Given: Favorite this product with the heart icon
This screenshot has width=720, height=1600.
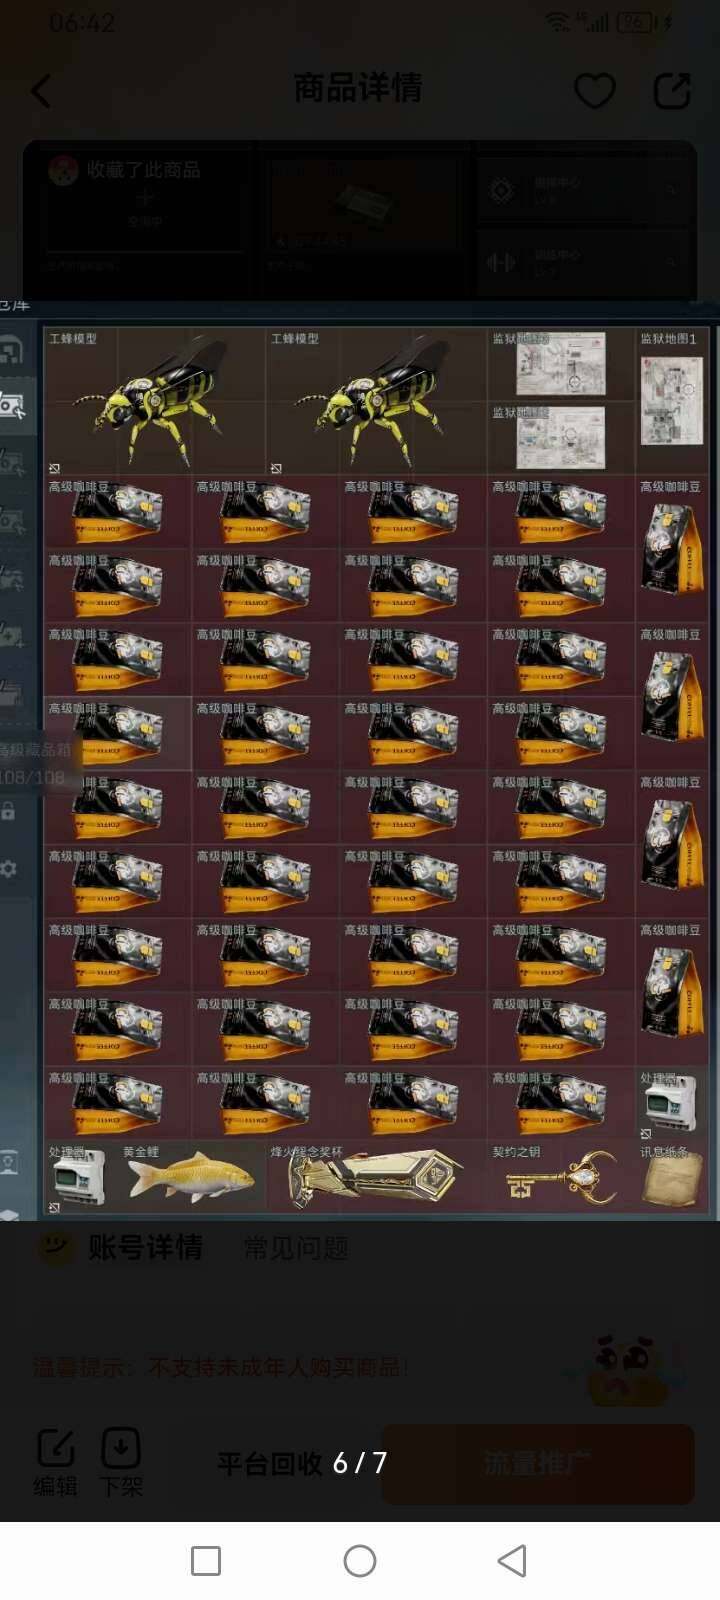Looking at the screenshot, I should (x=594, y=91).
